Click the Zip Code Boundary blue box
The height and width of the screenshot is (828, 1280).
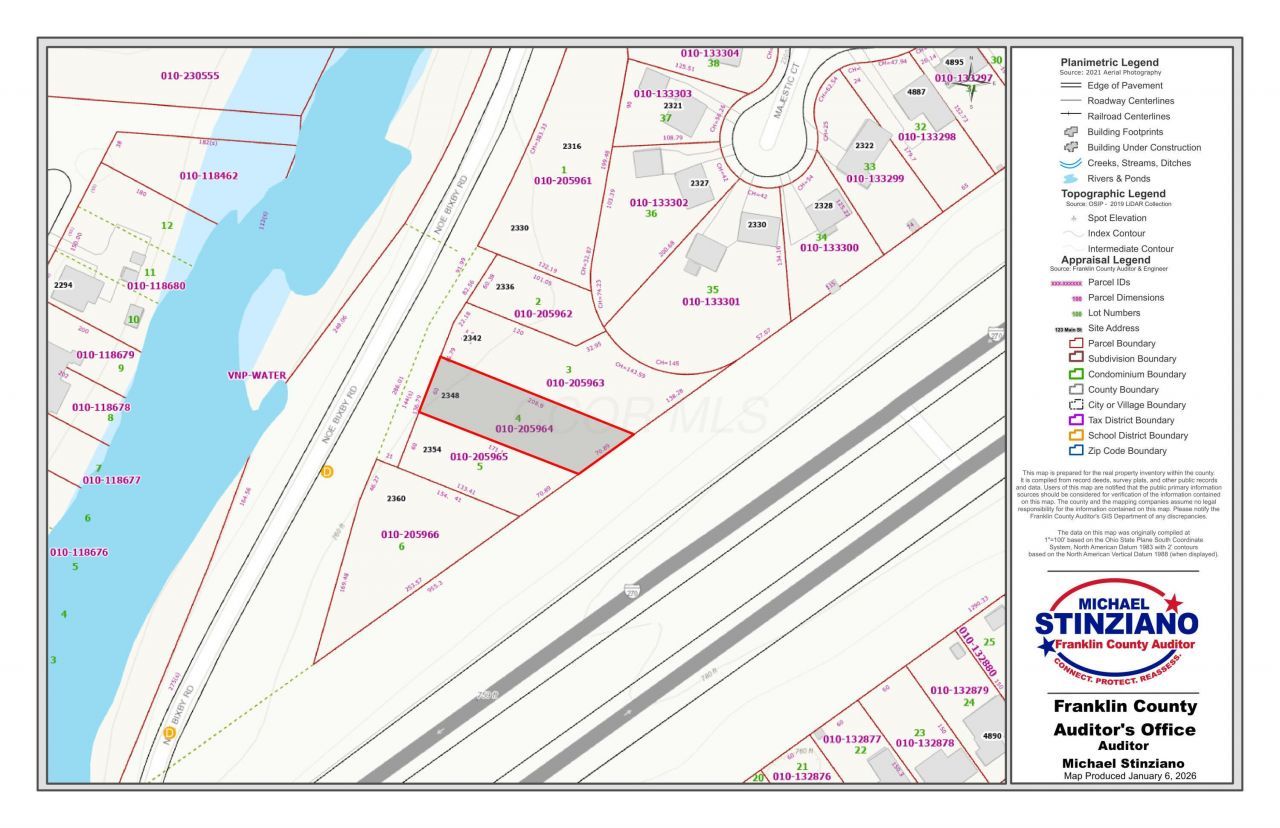tap(1076, 451)
